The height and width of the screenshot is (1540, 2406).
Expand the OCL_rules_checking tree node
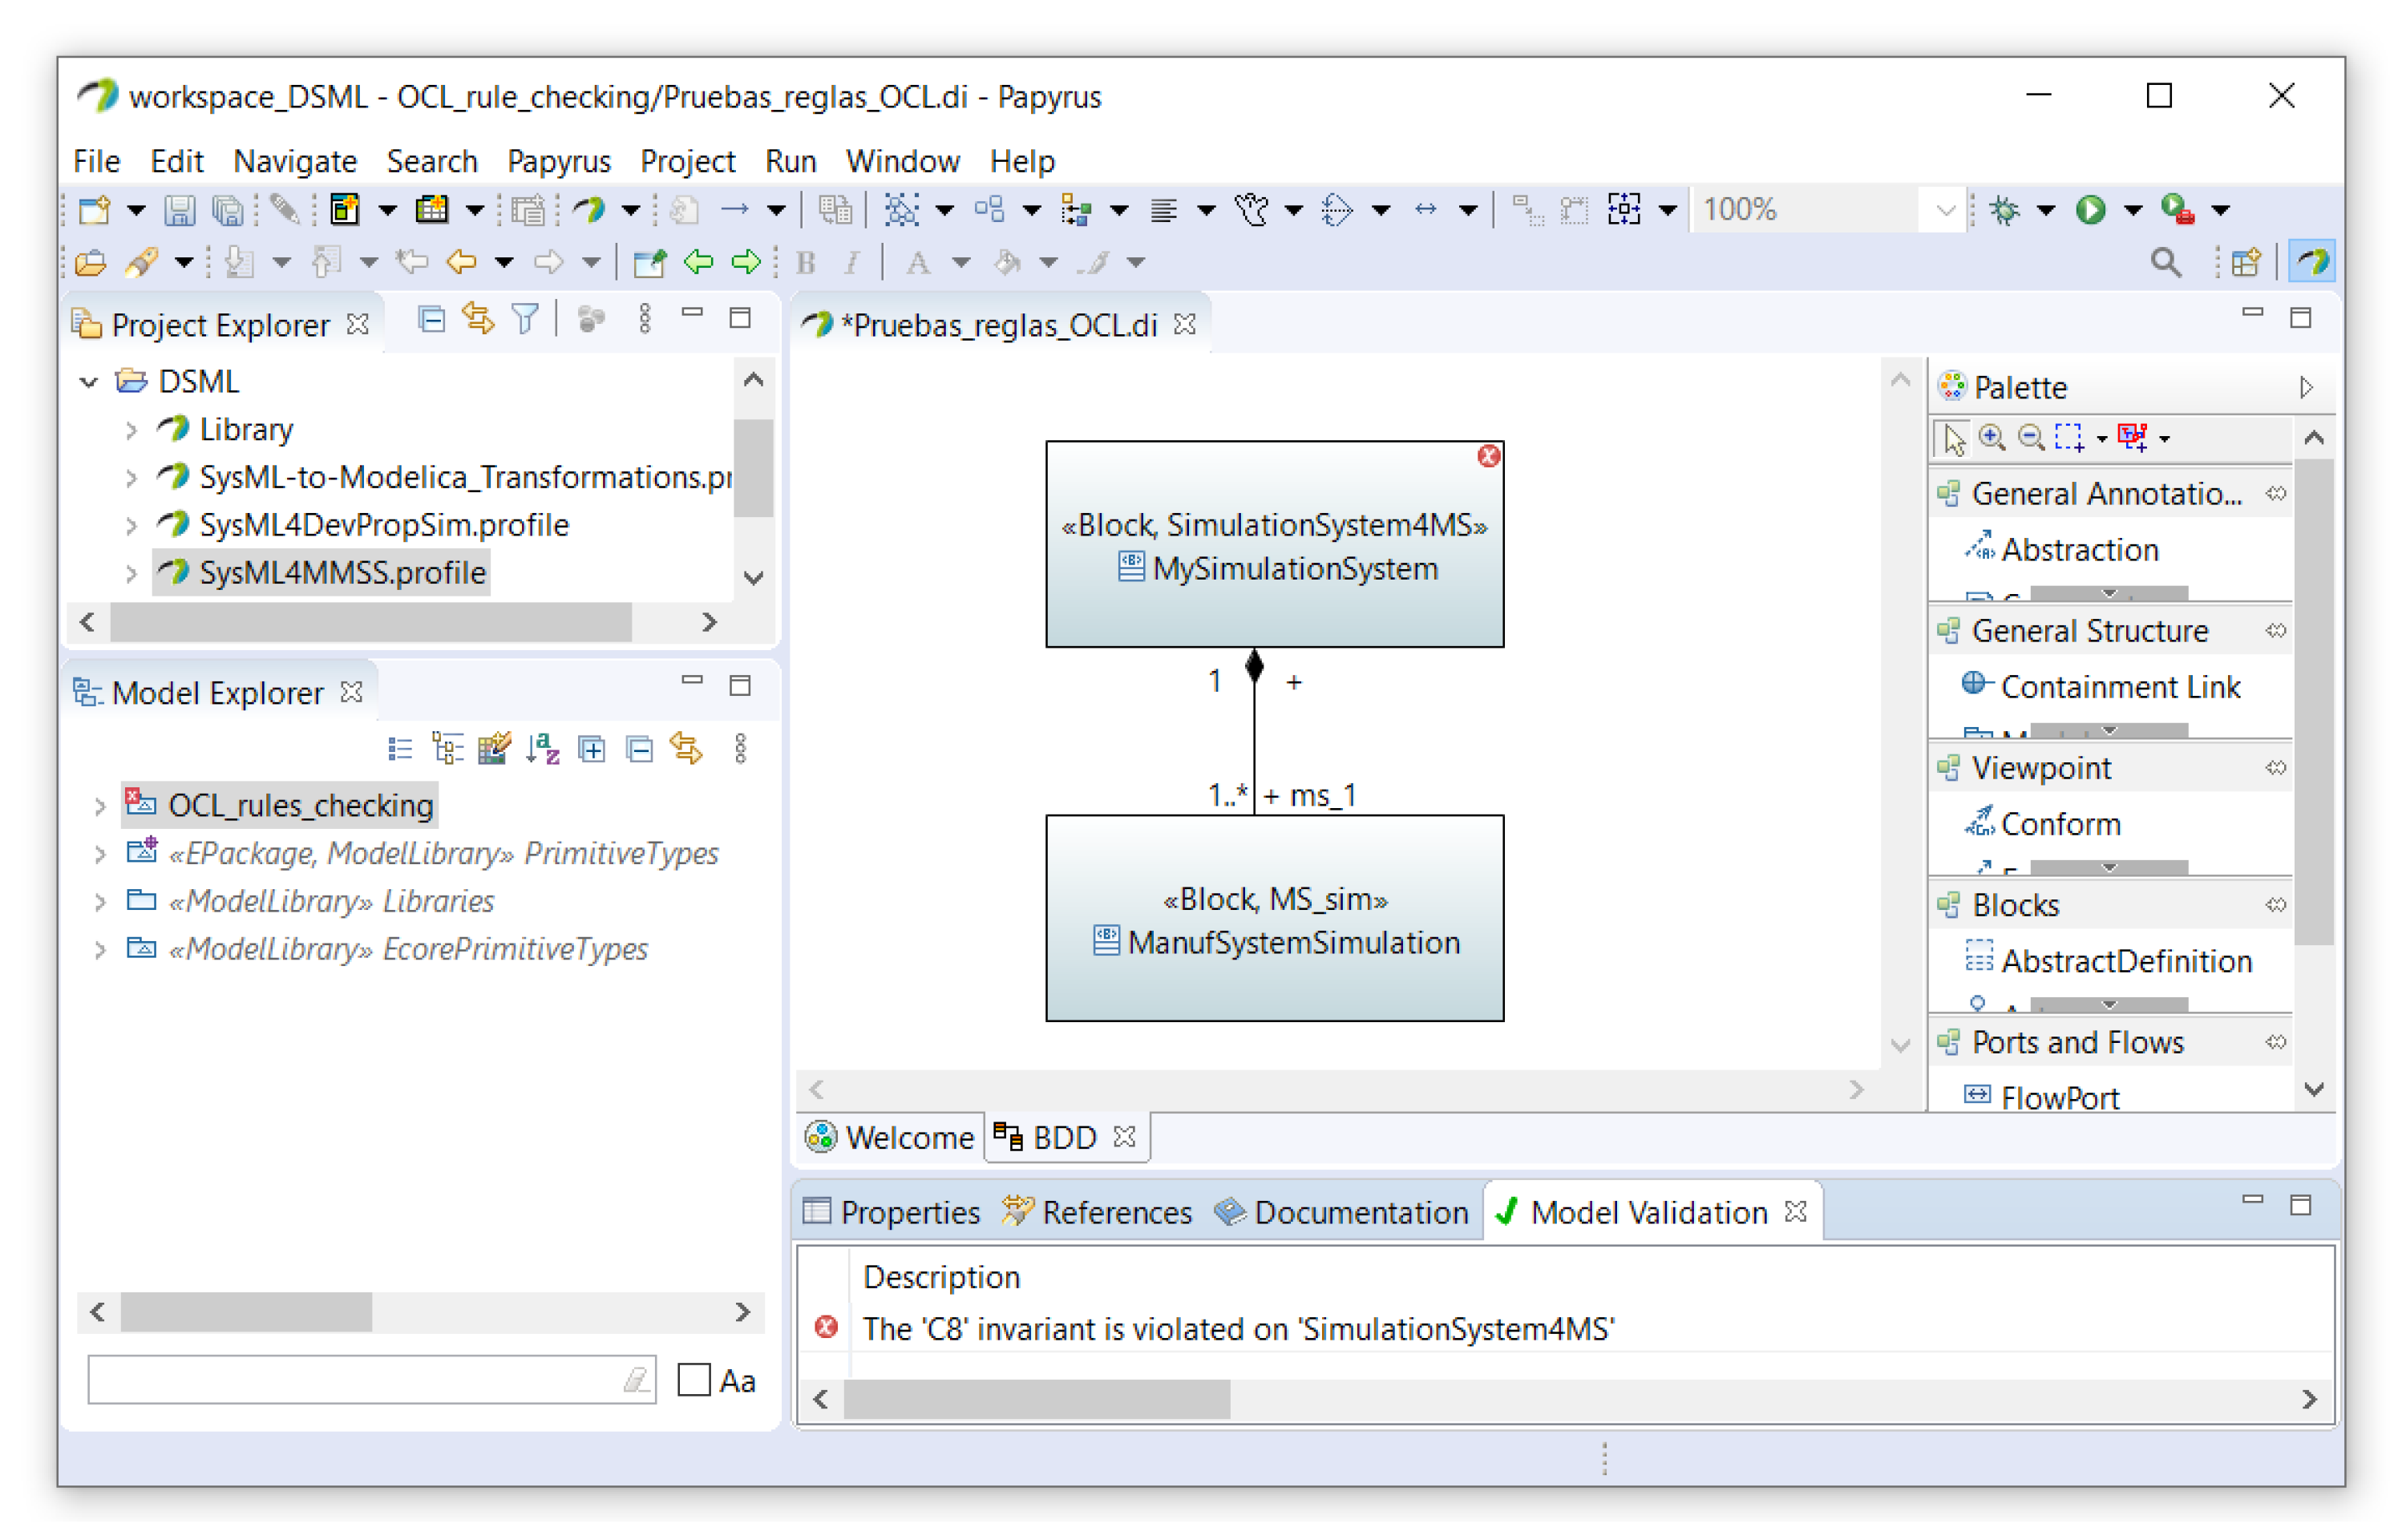100,807
